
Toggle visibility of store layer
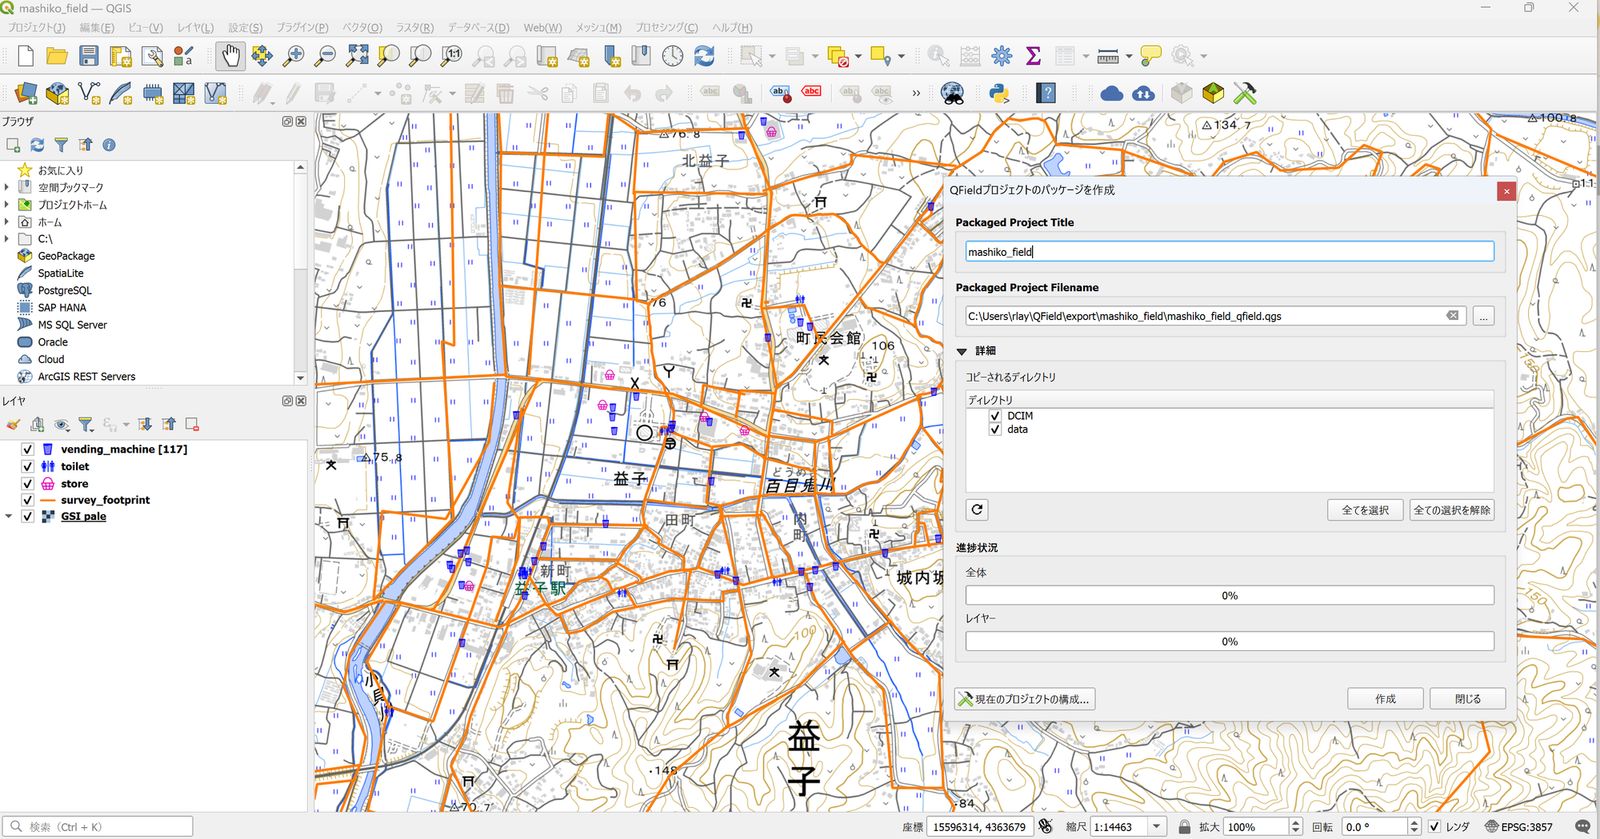point(28,484)
